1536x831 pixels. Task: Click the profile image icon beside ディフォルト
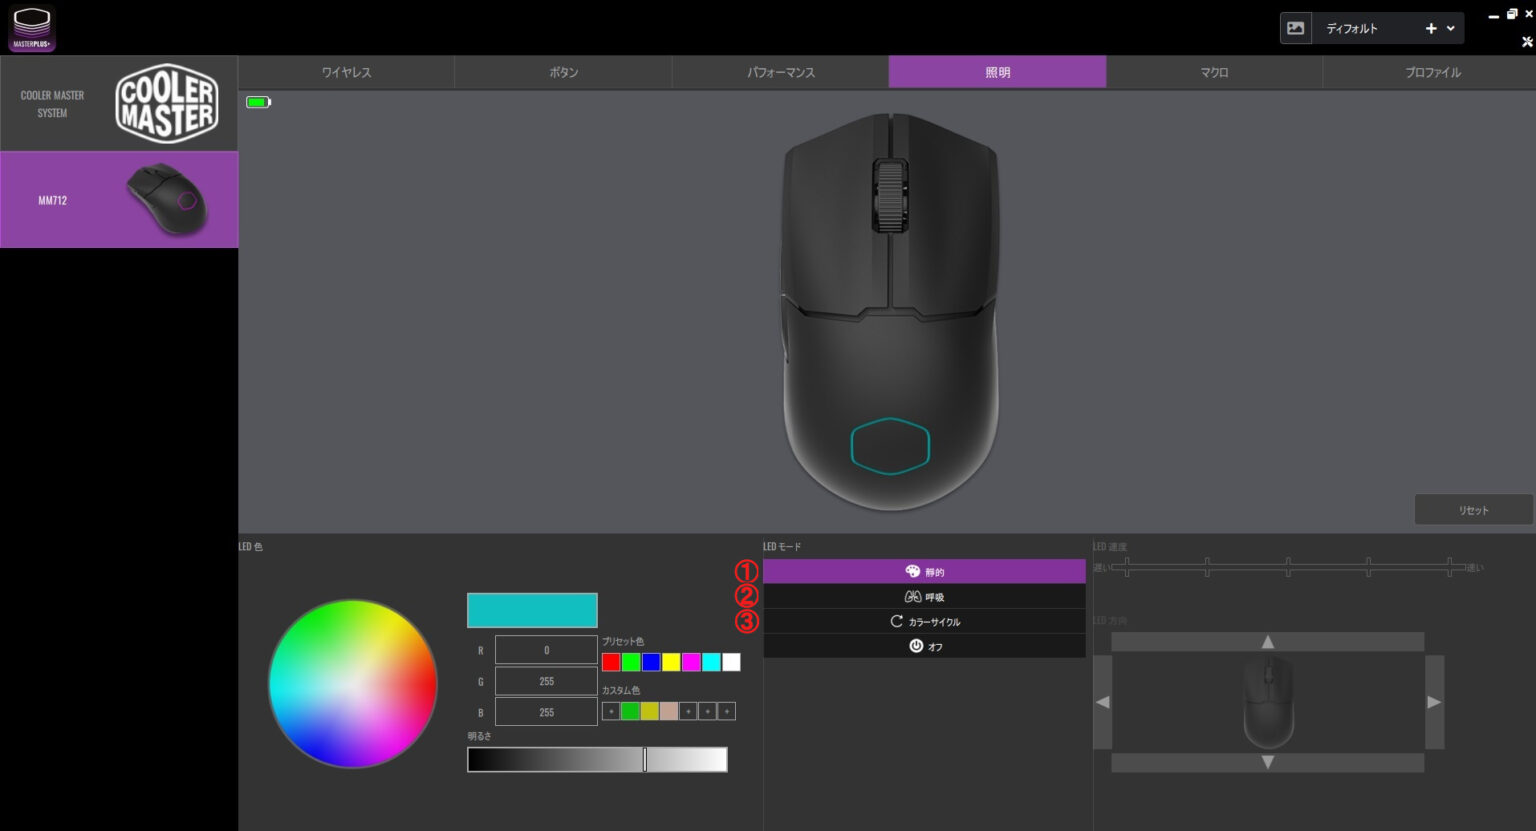(x=1295, y=28)
